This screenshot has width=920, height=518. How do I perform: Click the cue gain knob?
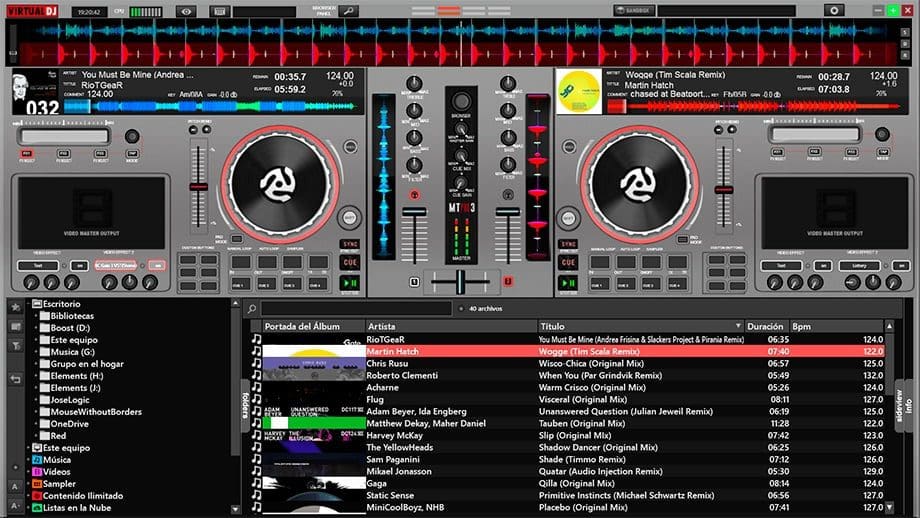pyautogui.click(x=461, y=184)
